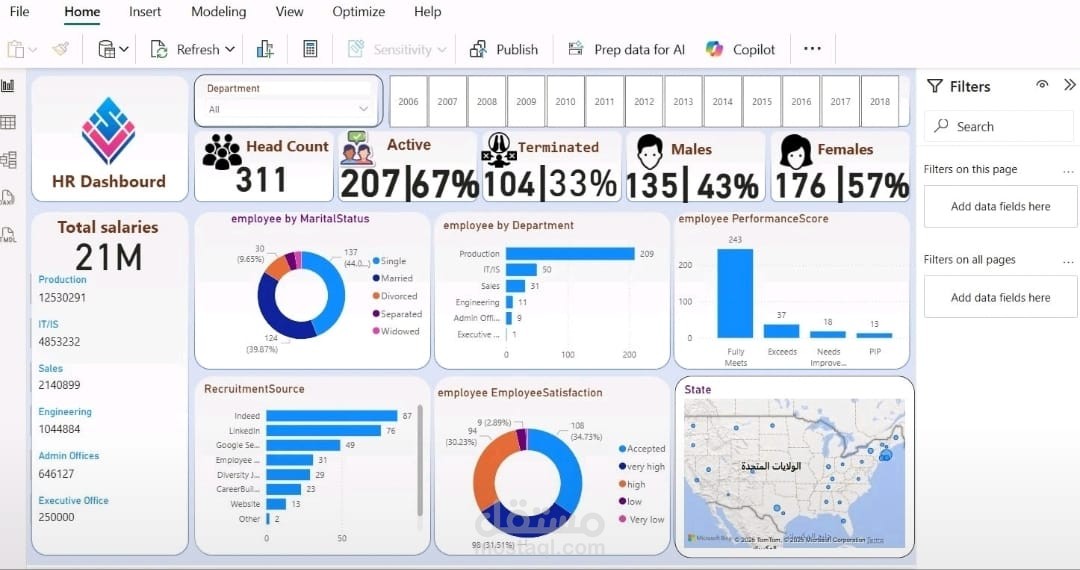The height and width of the screenshot is (570, 1080).
Task: Open the ribbon overflow ellipsis
Action: (813, 49)
